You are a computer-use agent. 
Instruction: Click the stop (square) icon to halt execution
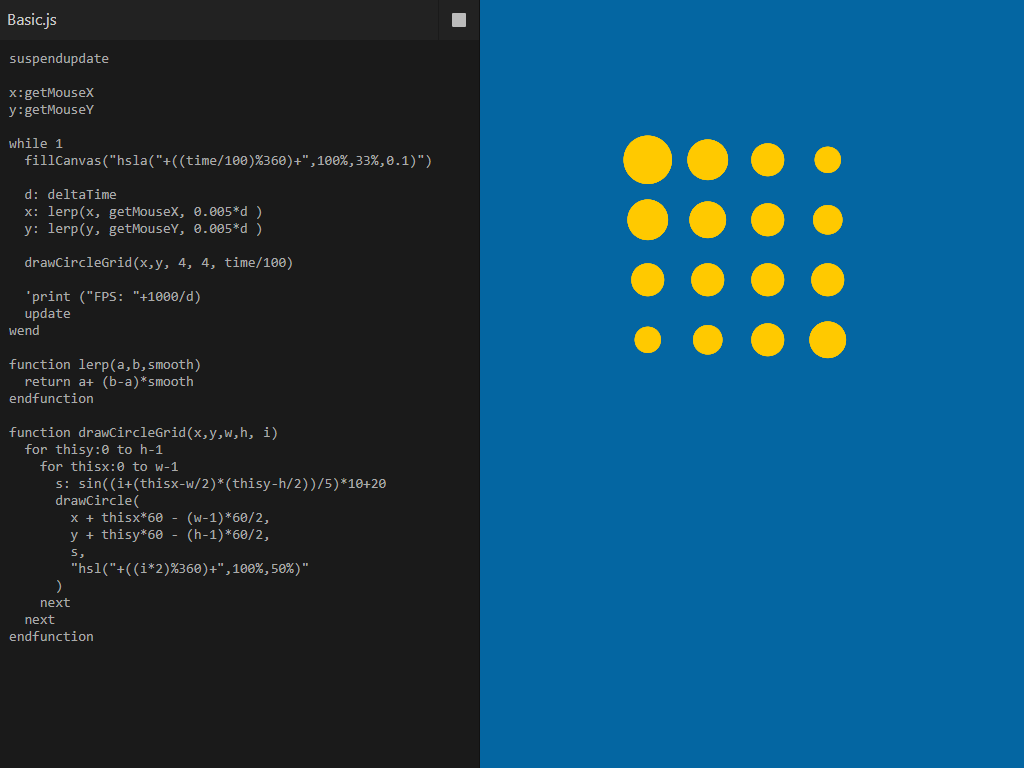coord(458,20)
